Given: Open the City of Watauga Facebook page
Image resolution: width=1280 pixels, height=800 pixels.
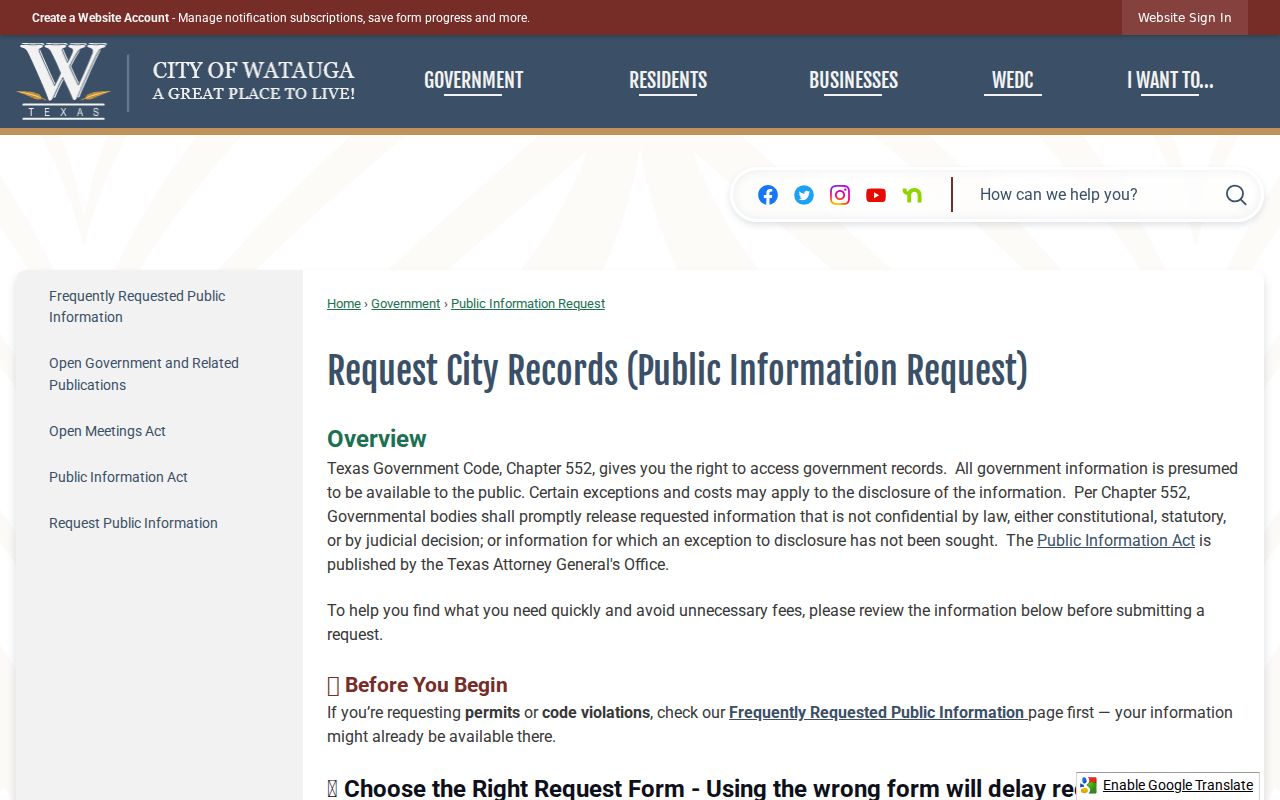Looking at the screenshot, I should (x=768, y=195).
